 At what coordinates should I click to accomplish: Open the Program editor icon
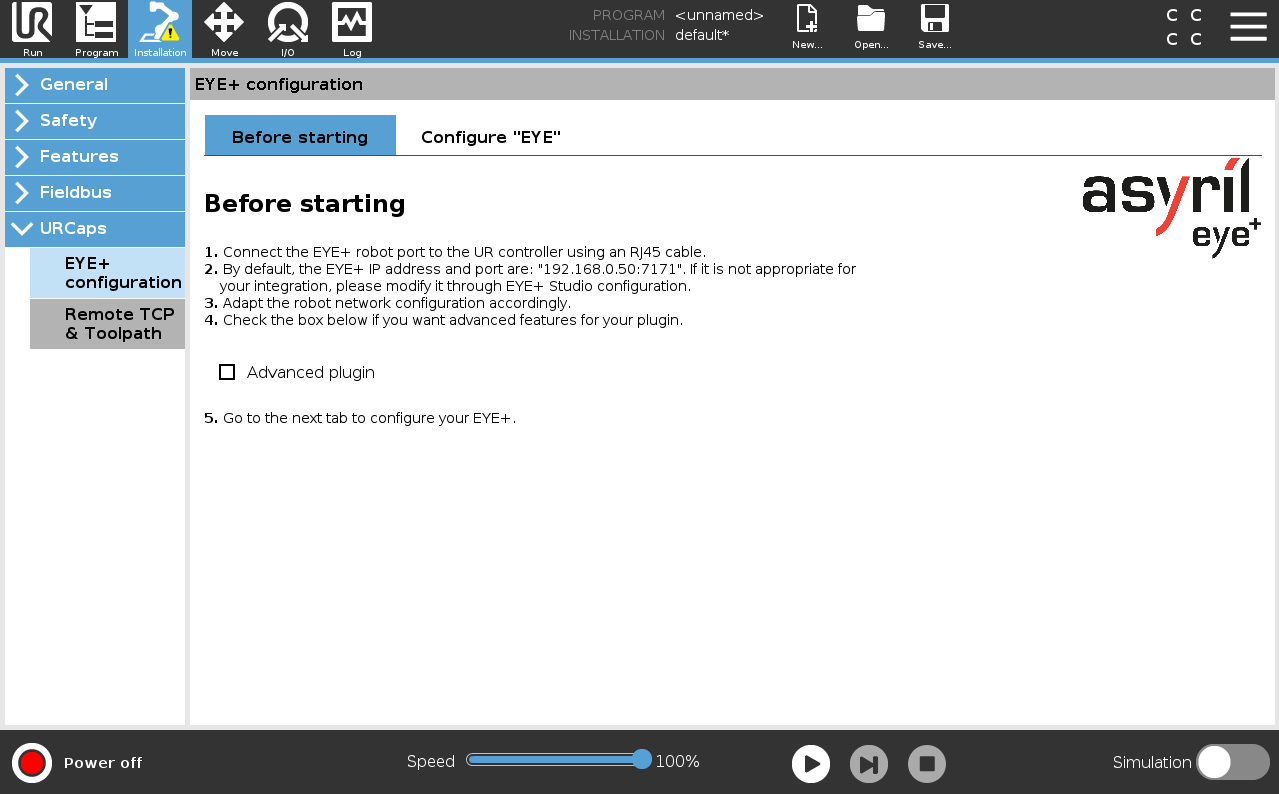[x=96, y=29]
